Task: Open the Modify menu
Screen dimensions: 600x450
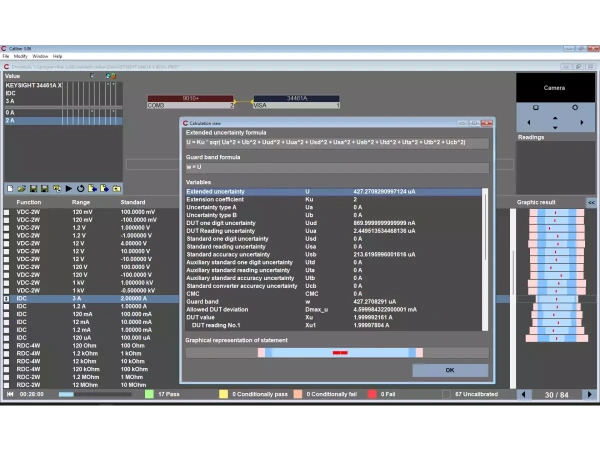Action: pyautogui.click(x=21, y=56)
